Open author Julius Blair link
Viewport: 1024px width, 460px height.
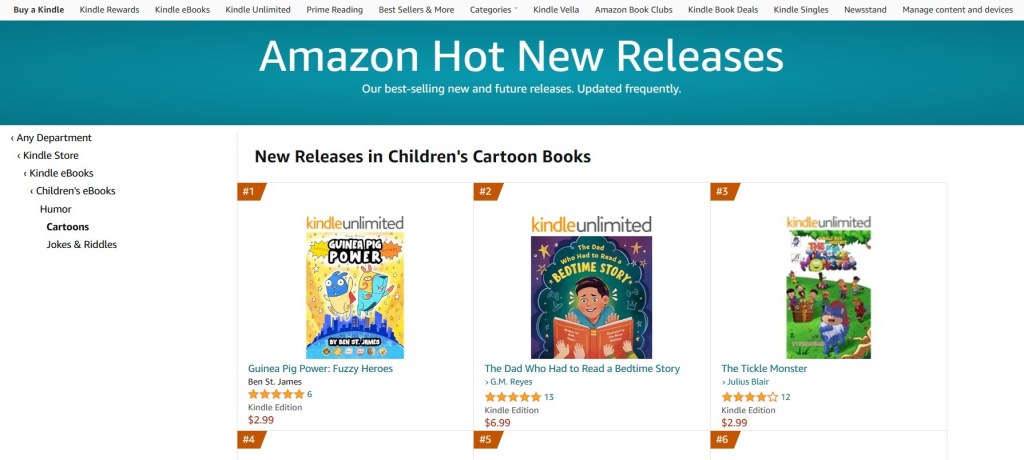point(752,382)
